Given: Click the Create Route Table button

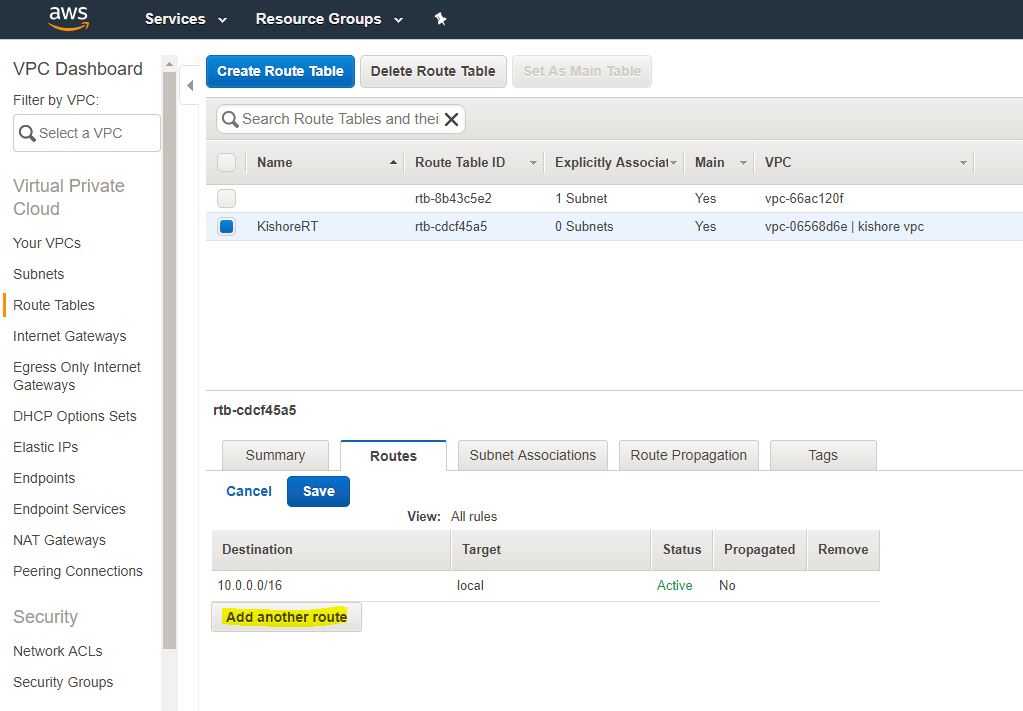Looking at the screenshot, I should click(x=280, y=71).
